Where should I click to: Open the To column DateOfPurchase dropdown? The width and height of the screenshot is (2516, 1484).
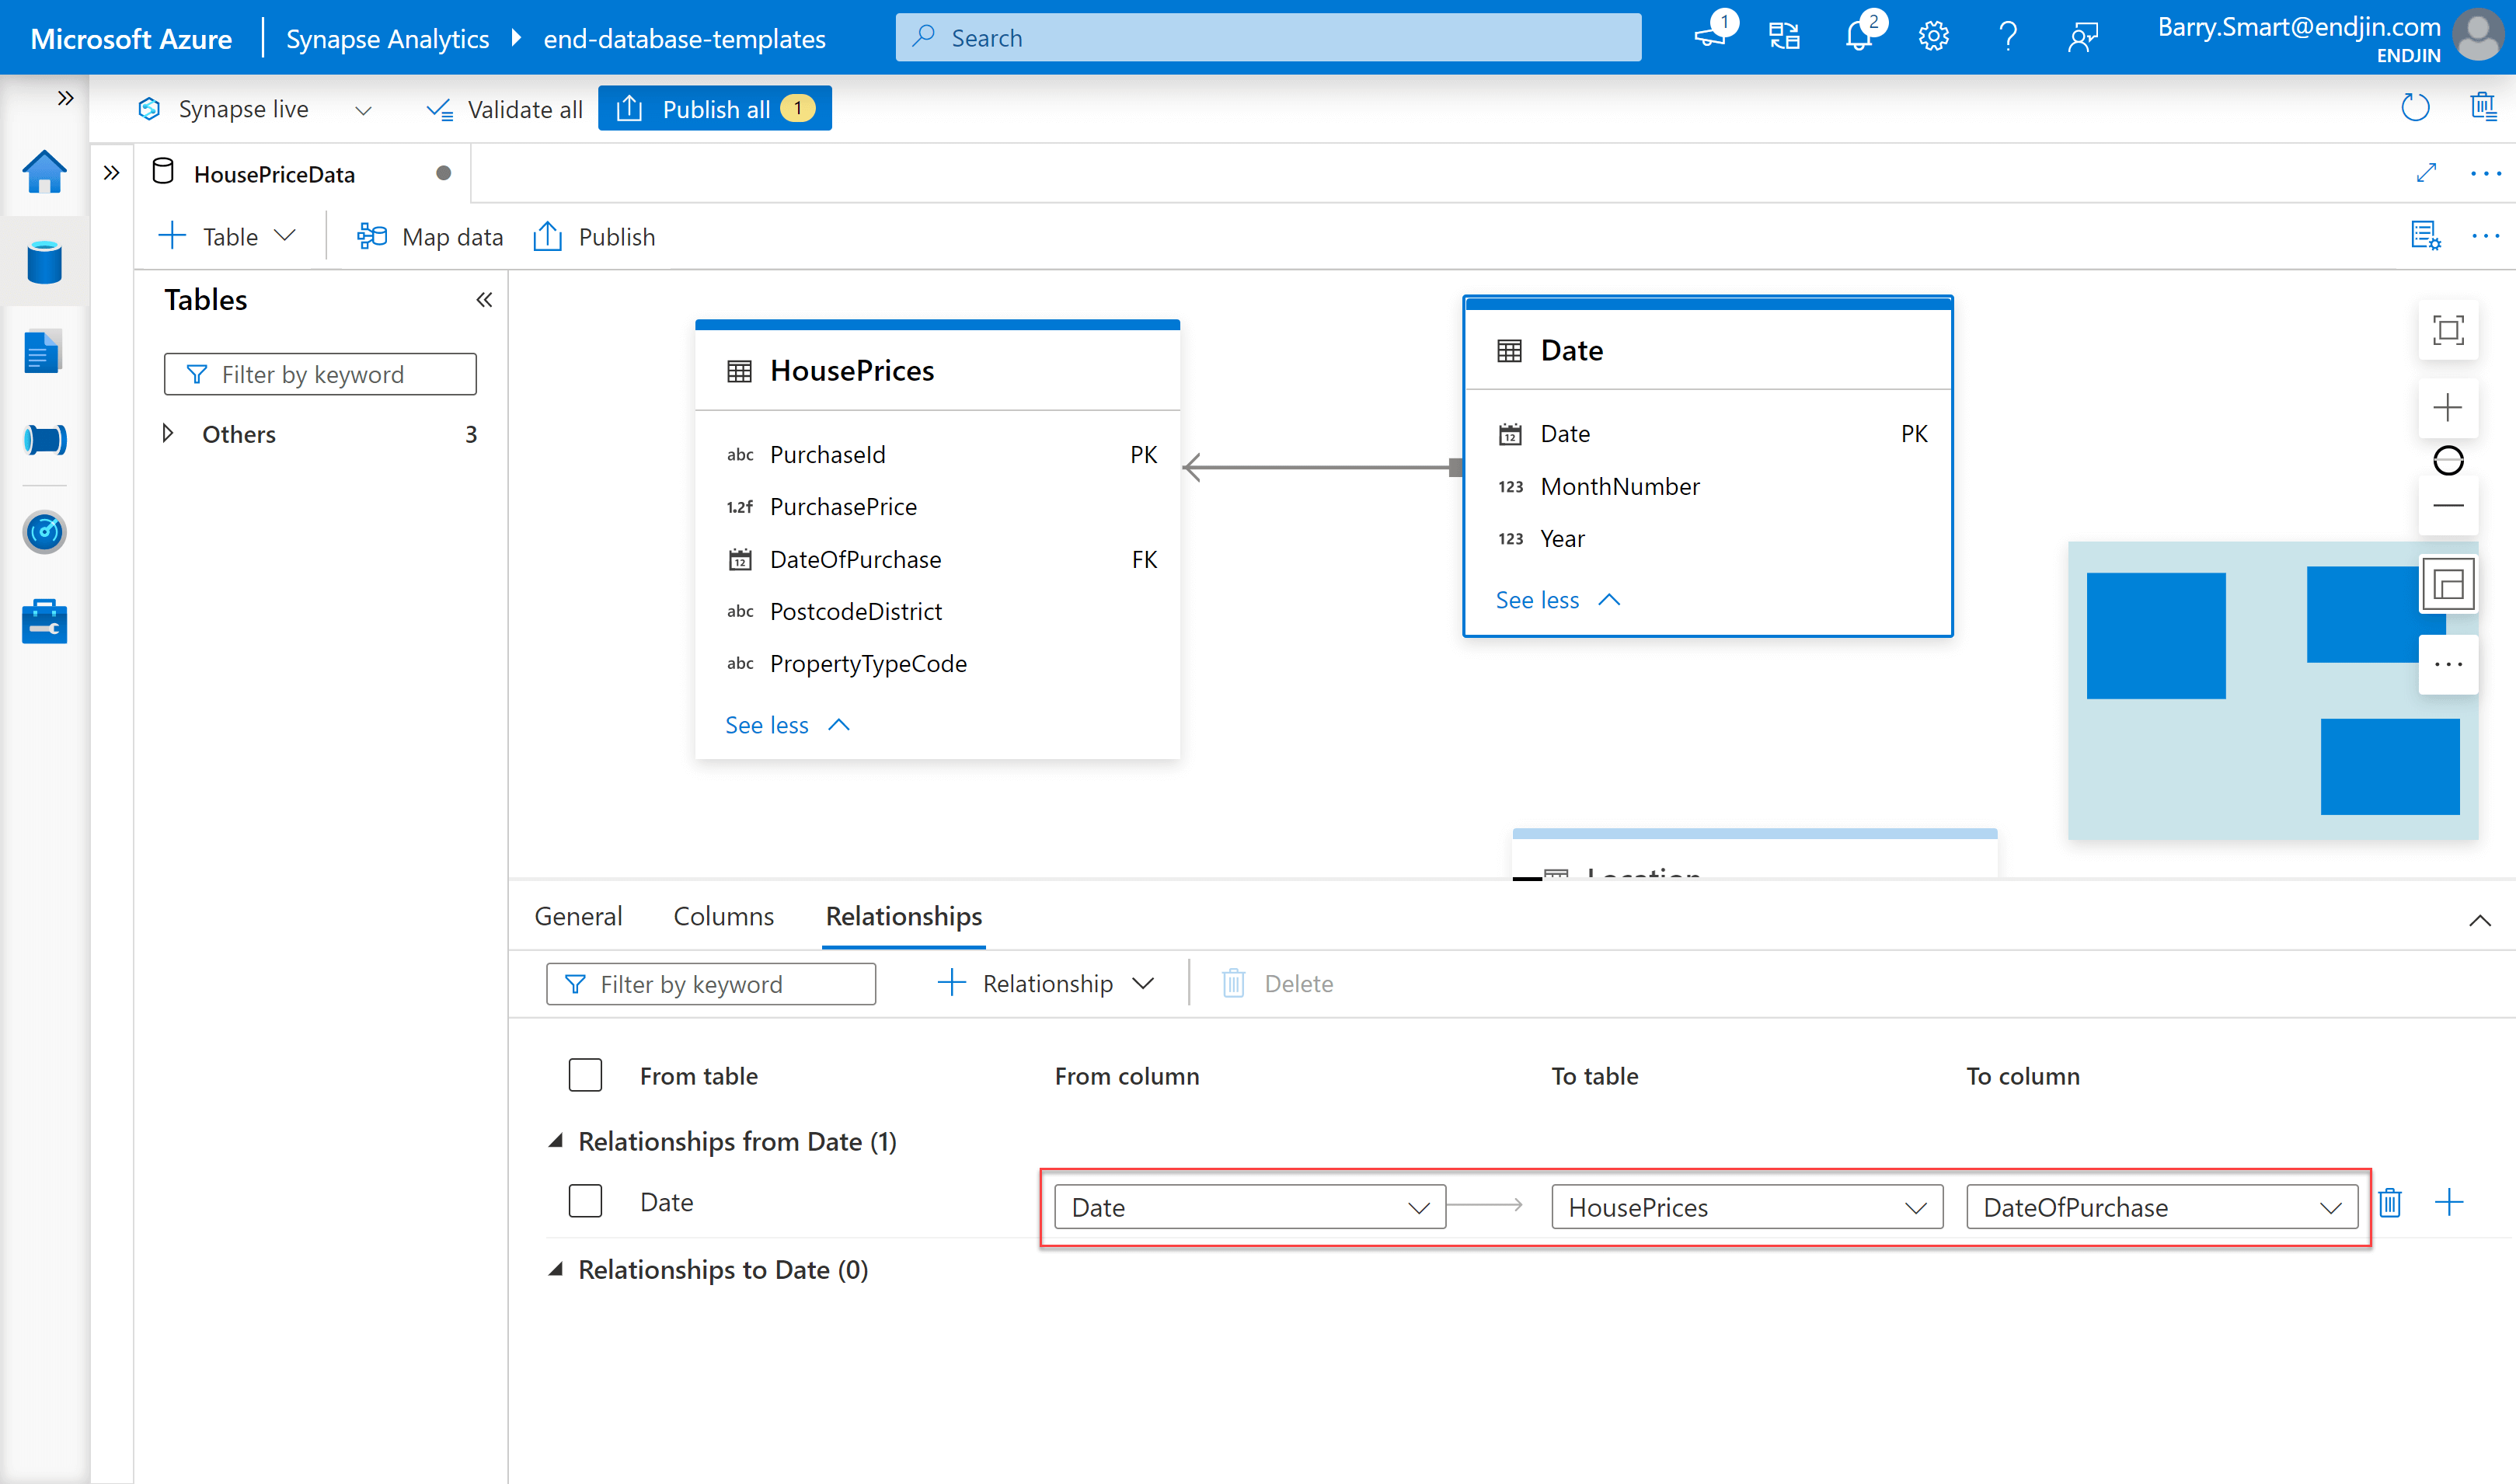pos(2161,1207)
